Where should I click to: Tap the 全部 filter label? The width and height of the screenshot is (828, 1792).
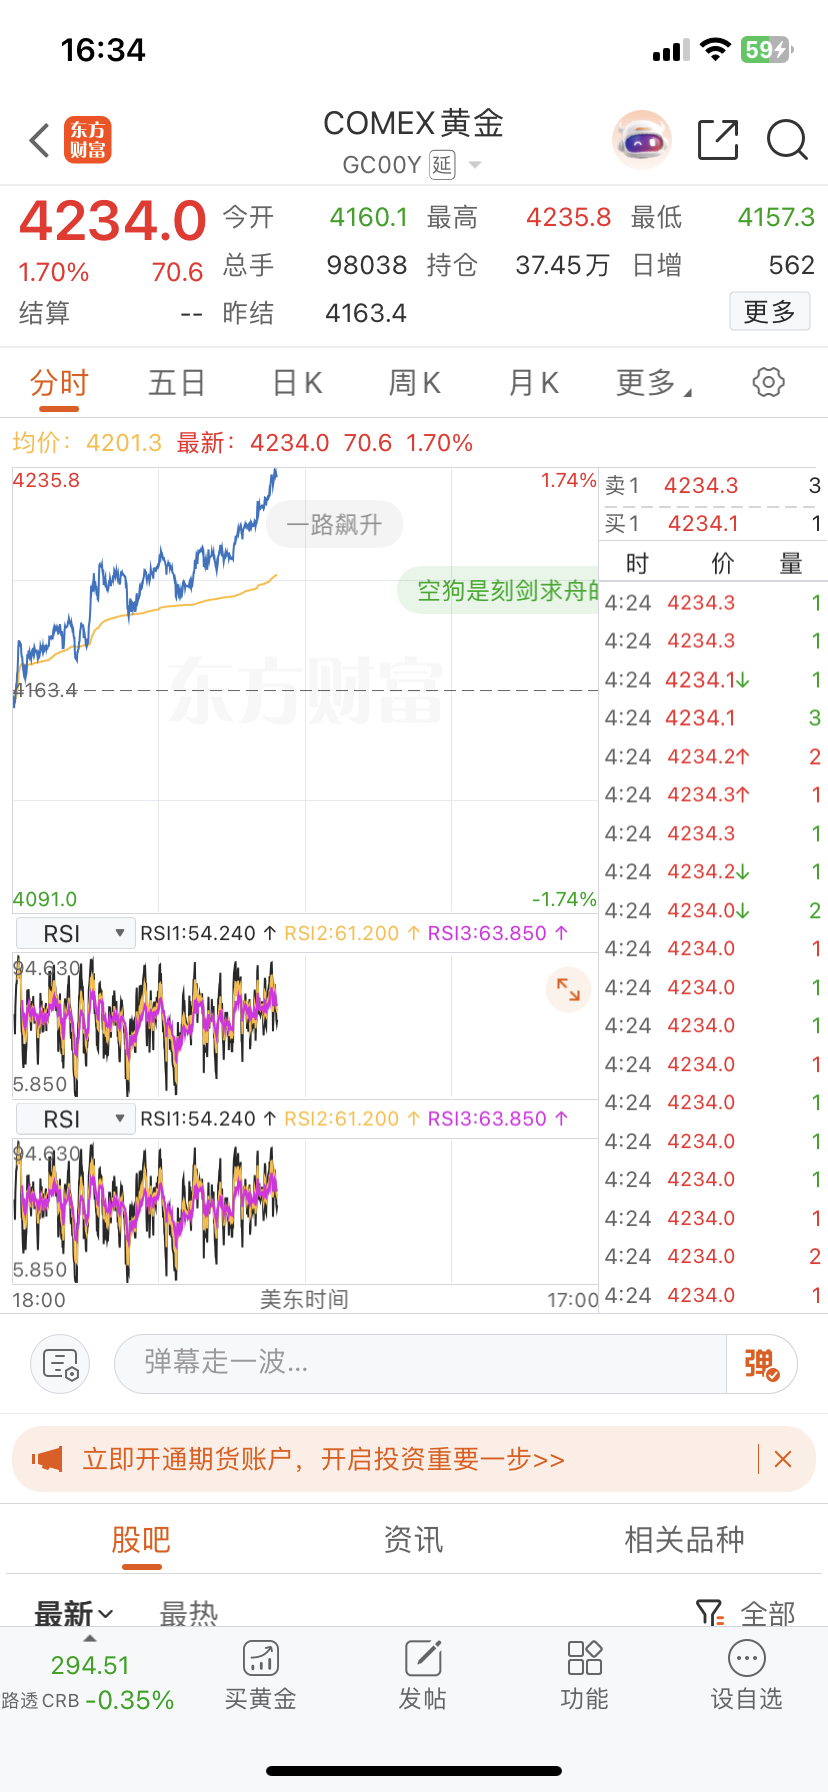click(x=768, y=1613)
